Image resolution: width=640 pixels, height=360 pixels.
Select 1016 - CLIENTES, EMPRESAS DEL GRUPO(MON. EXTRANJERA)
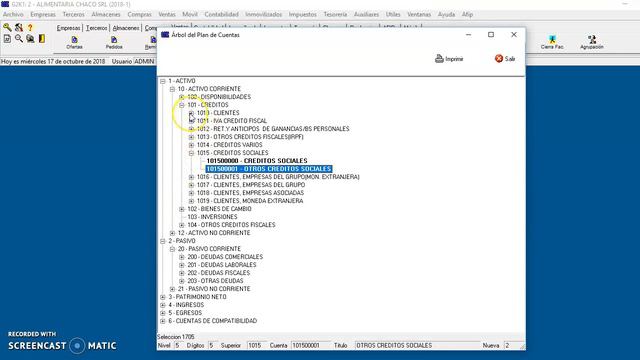[278, 177]
